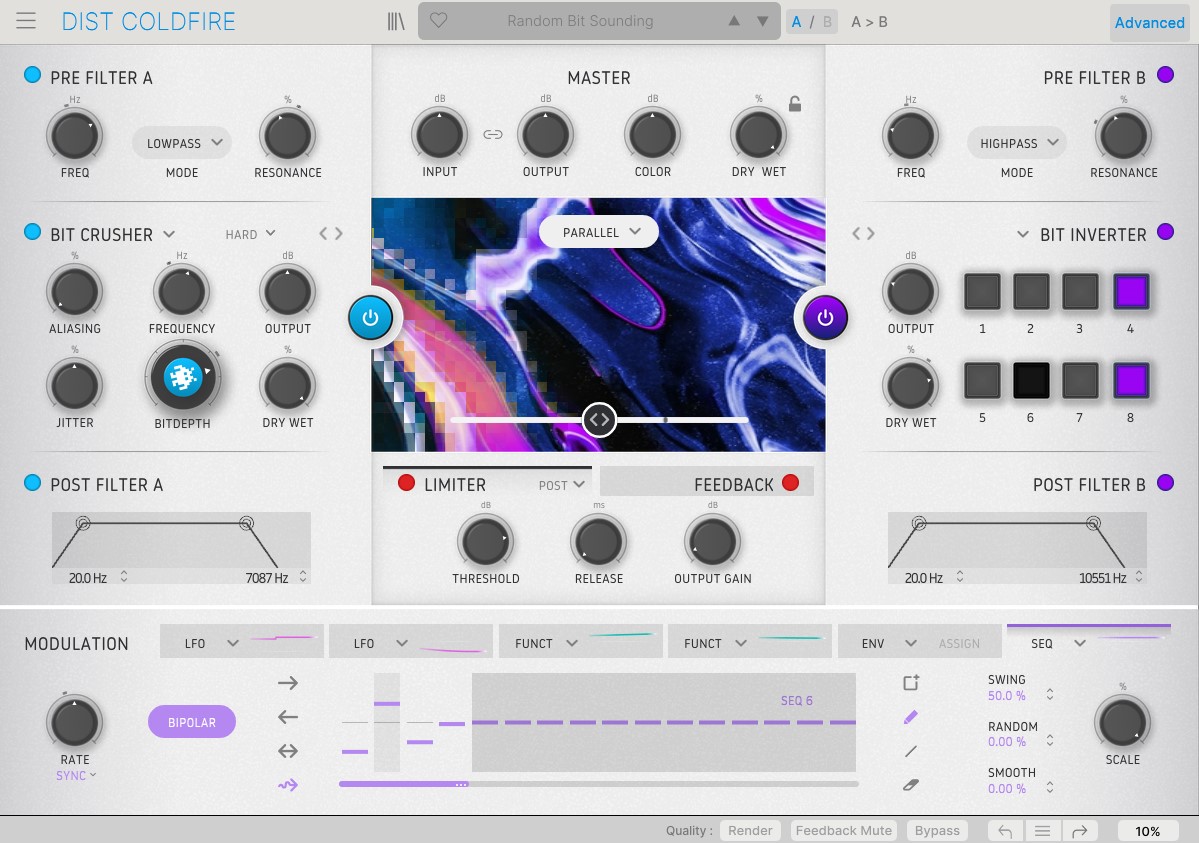Toggle the master dry wet lock icon

click(x=795, y=104)
